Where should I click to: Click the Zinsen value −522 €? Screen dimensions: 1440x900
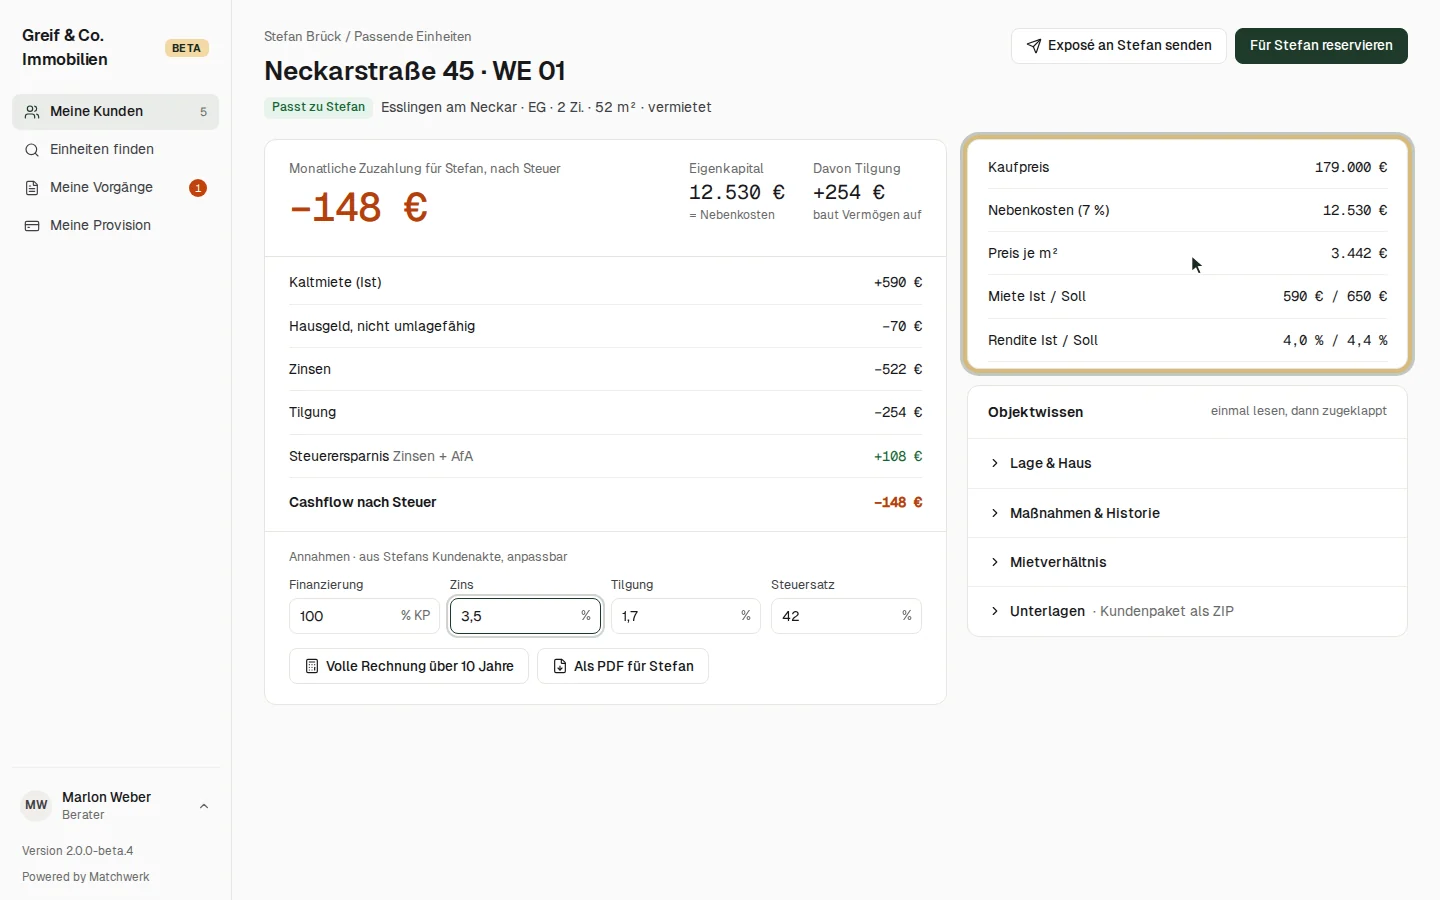pos(898,369)
